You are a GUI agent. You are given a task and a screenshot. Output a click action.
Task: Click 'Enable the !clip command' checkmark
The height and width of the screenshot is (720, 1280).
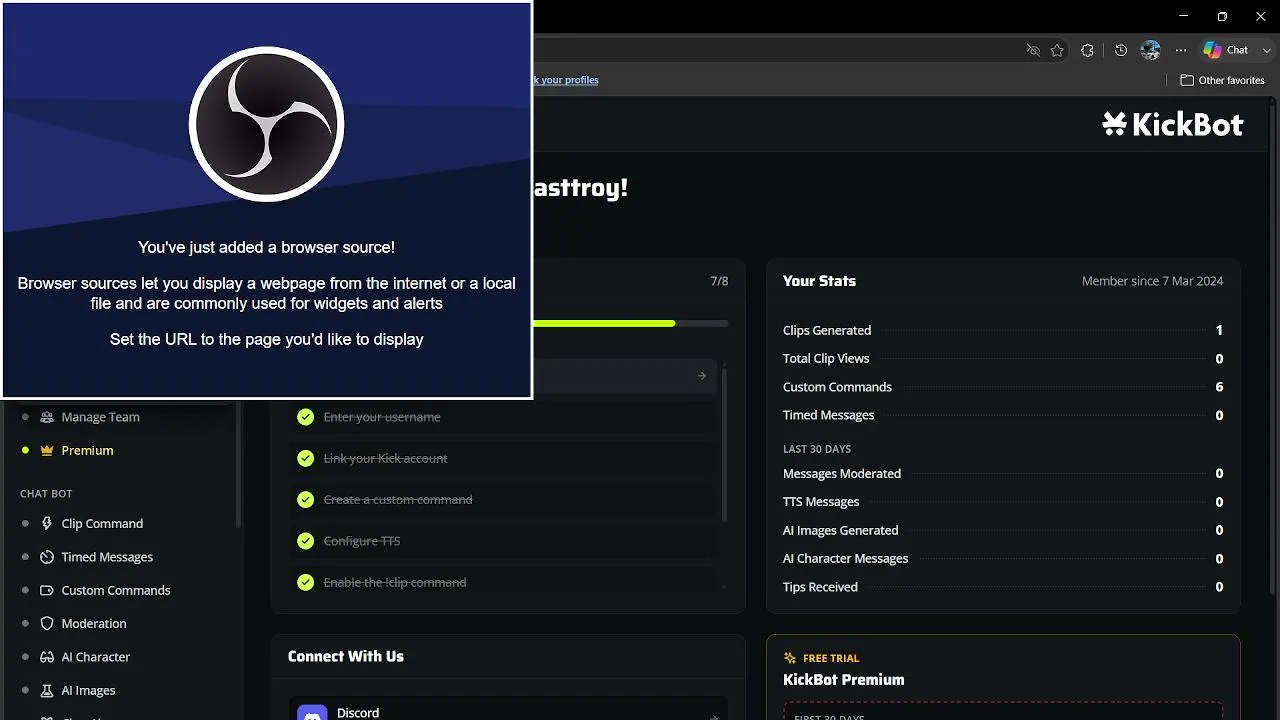pos(306,582)
